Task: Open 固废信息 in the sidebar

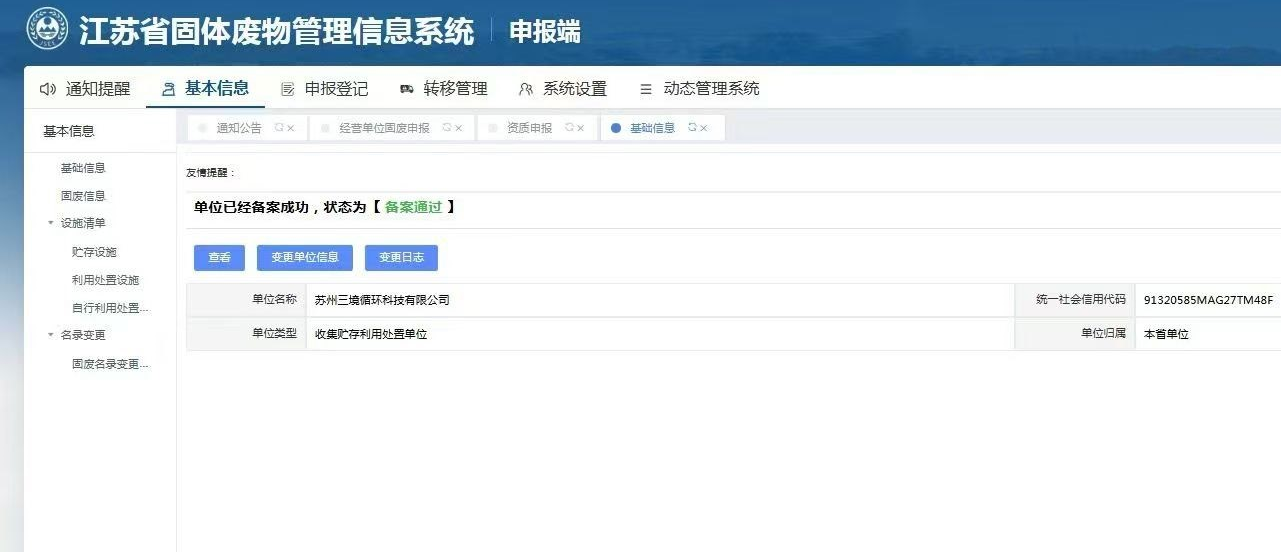Action: pyautogui.click(x=83, y=196)
